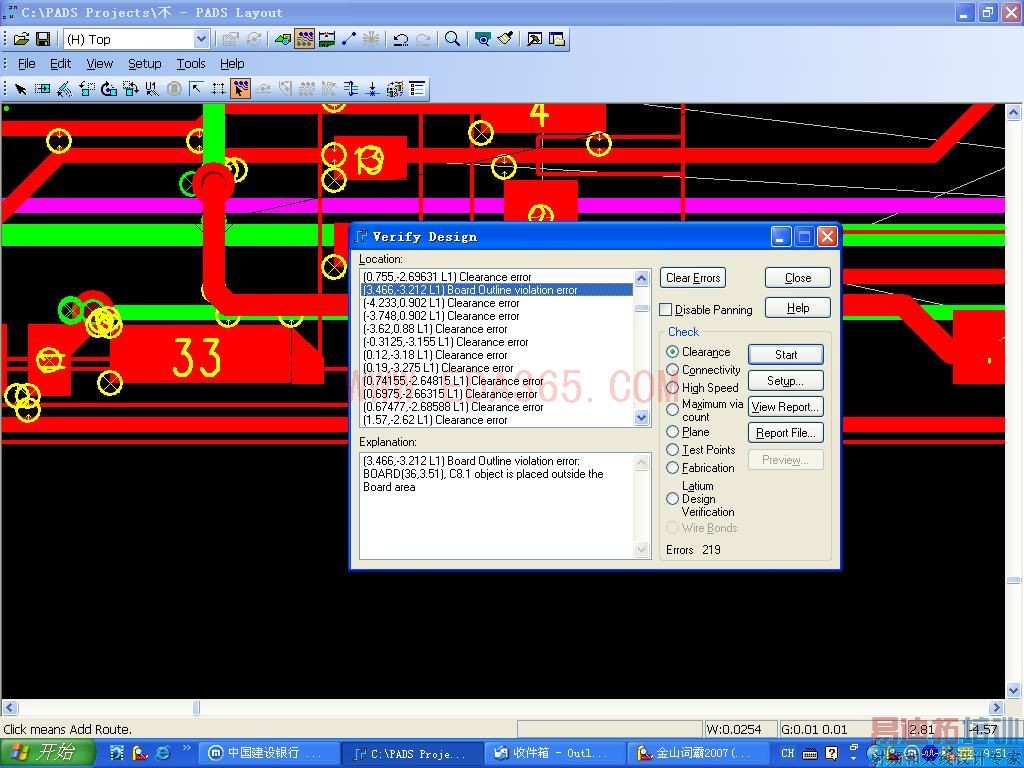Click the Open file folder icon
The image size is (1024, 768).
21,39
